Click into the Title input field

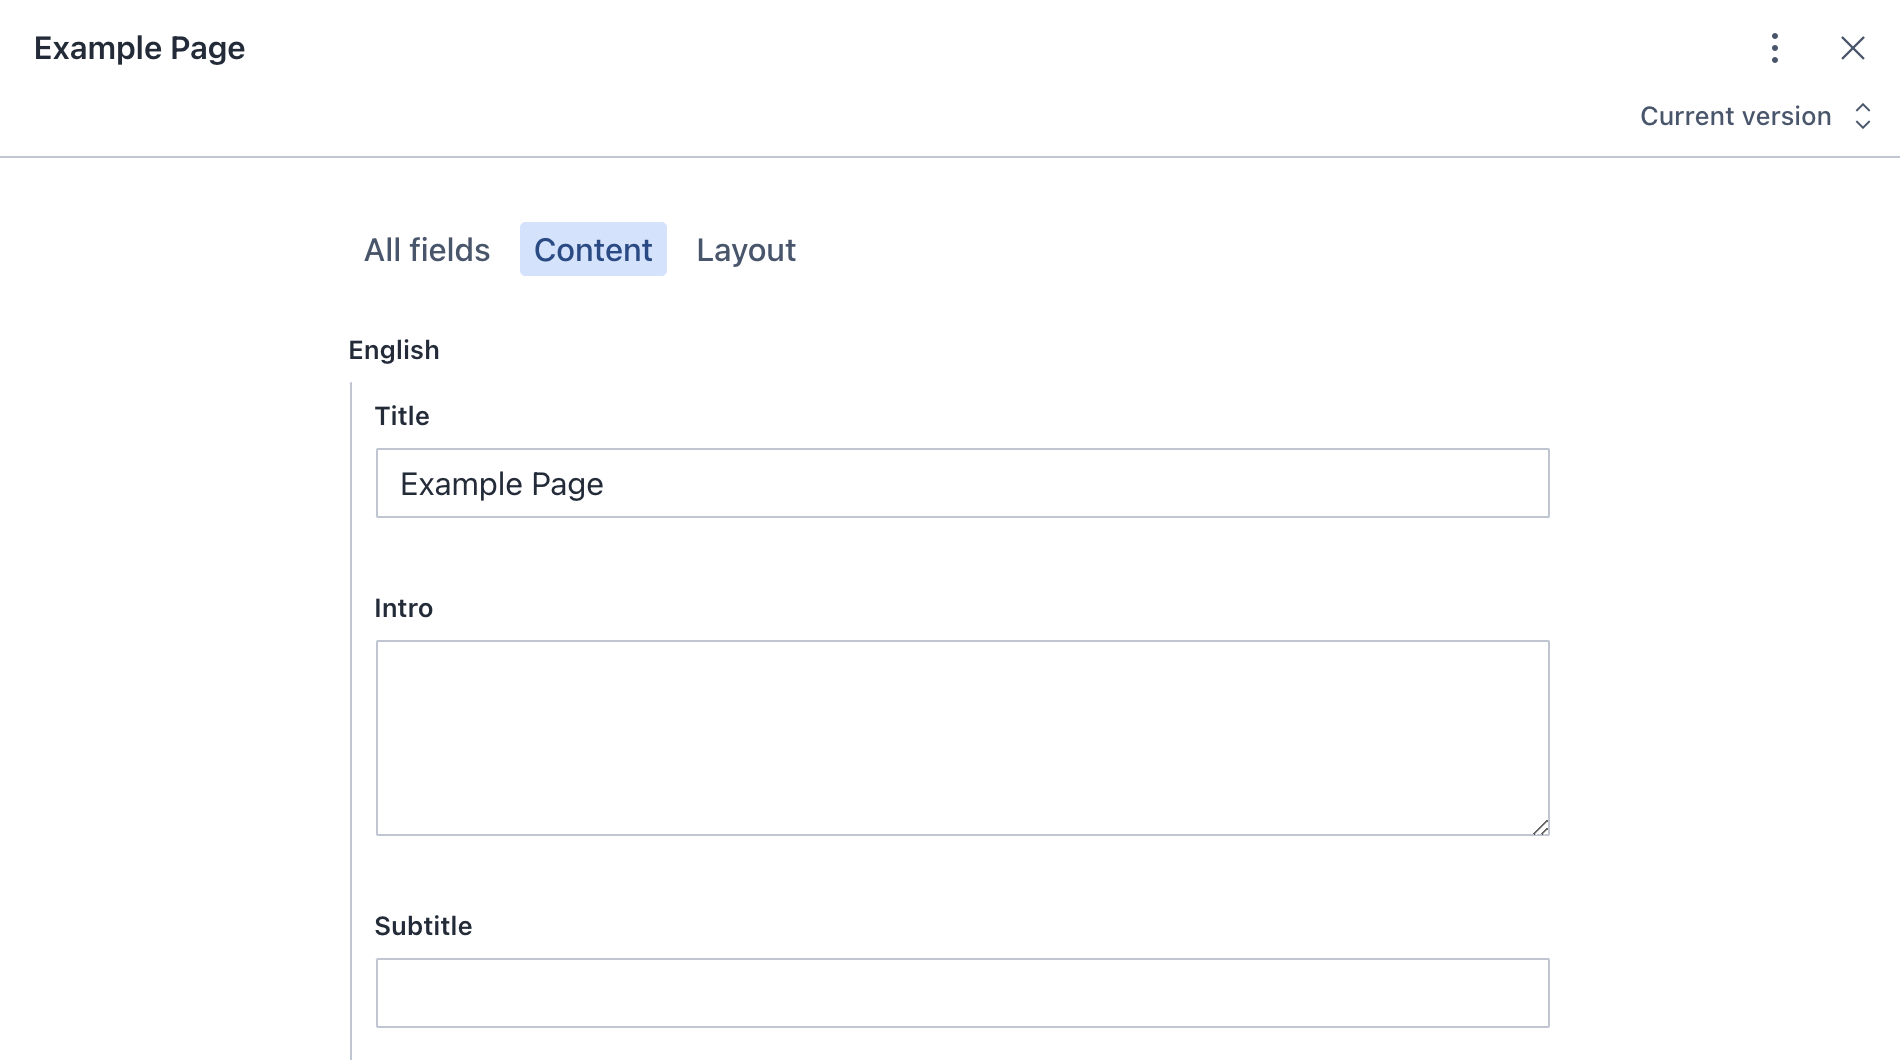coord(963,483)
